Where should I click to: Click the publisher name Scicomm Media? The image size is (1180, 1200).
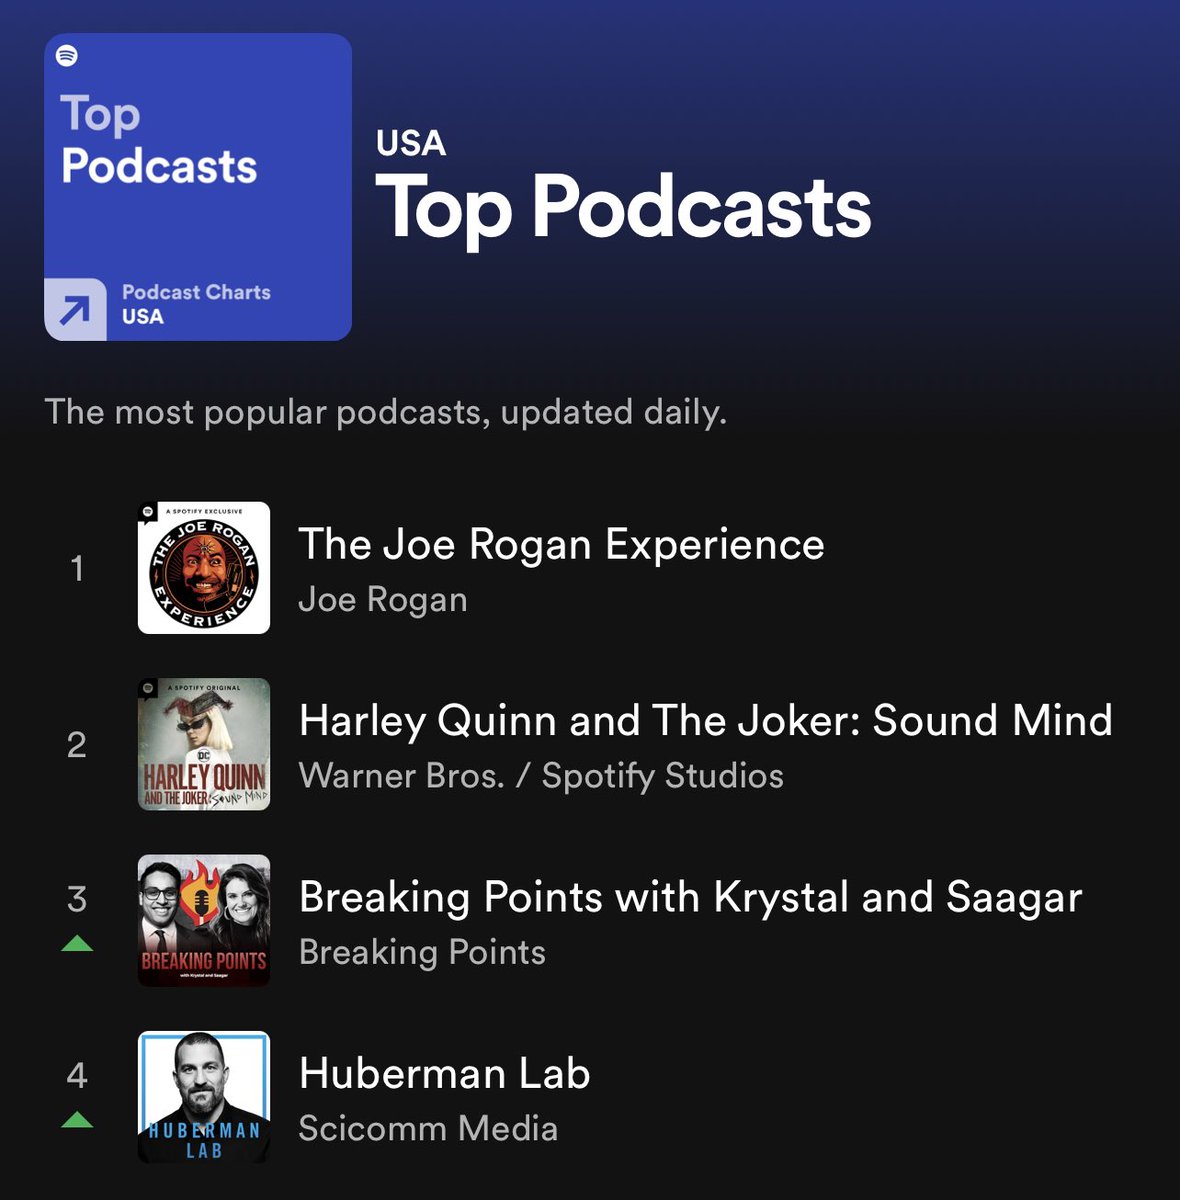(428, 1128)
